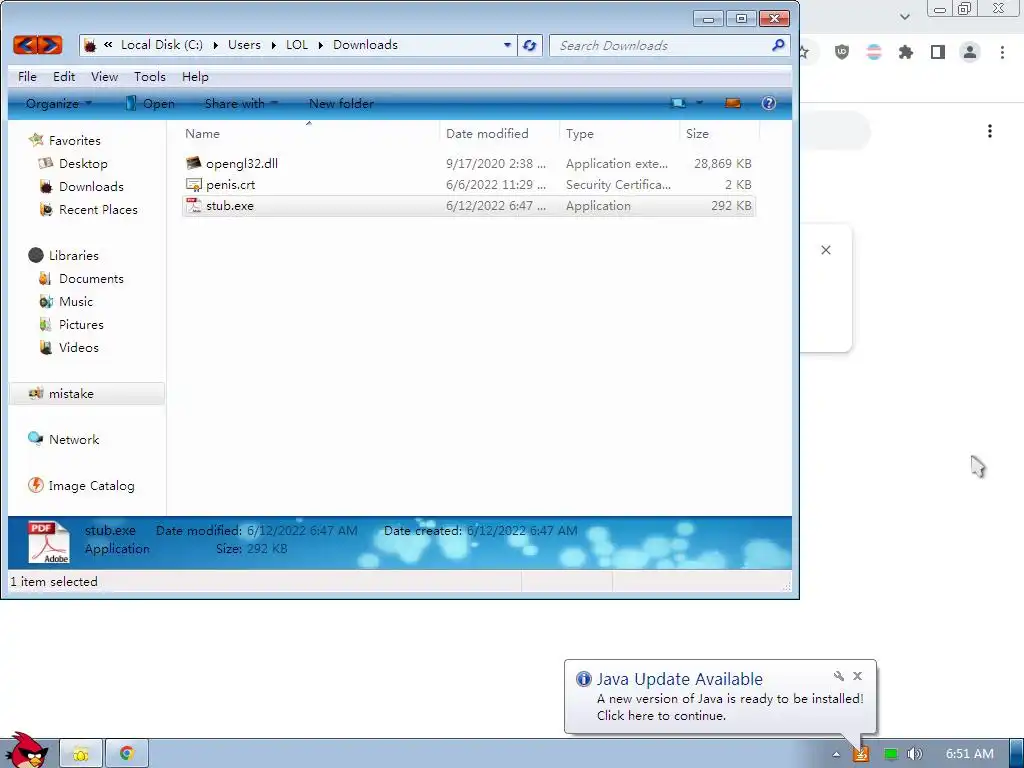
Task: Expand the Share with dropdown
Action: point(241,103)
